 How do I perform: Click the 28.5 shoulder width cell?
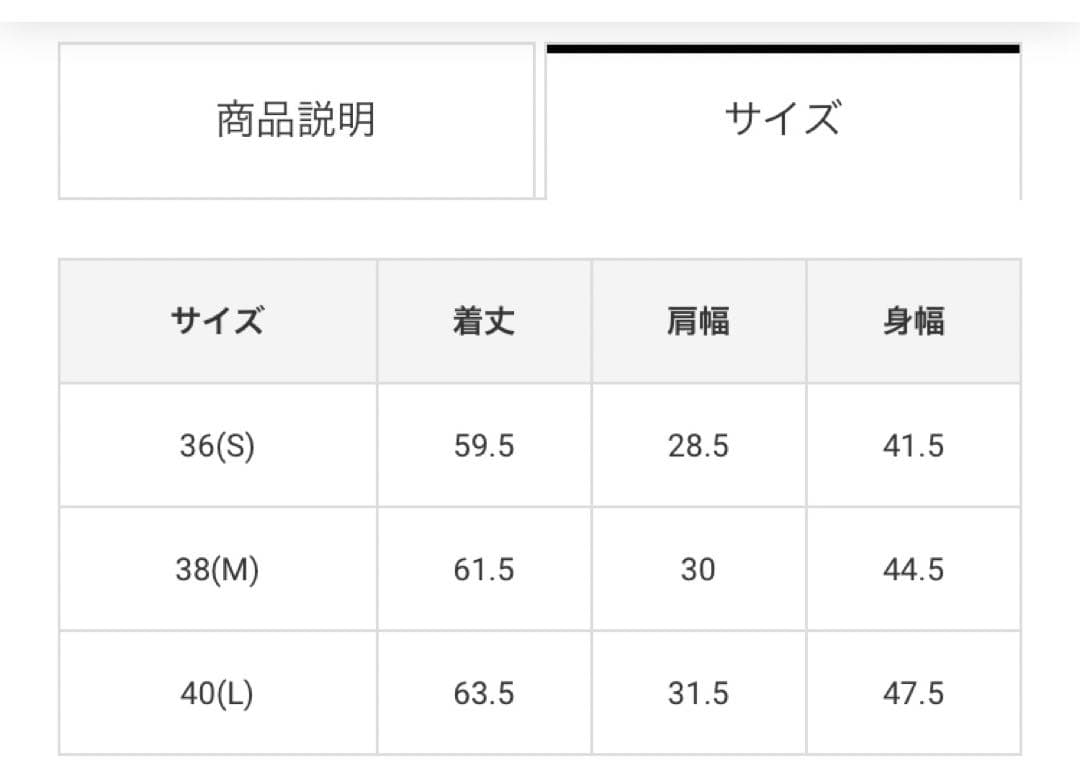698,445
